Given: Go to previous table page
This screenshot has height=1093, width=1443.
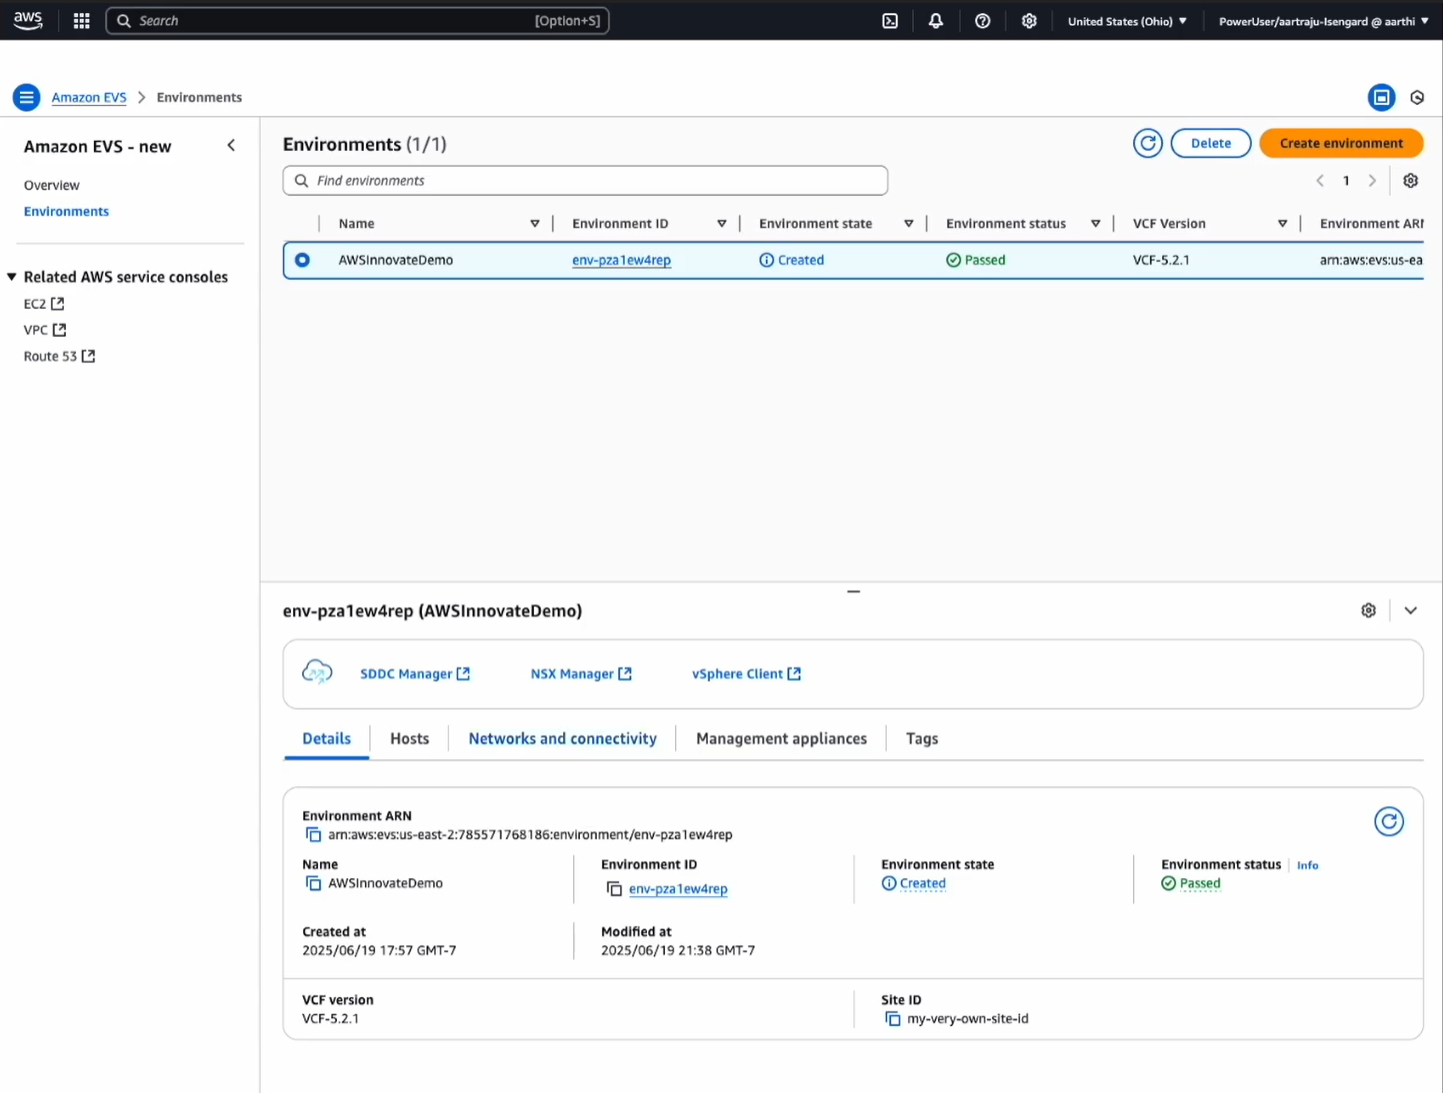Looking at the screenshot, I should click(1320, 181).
